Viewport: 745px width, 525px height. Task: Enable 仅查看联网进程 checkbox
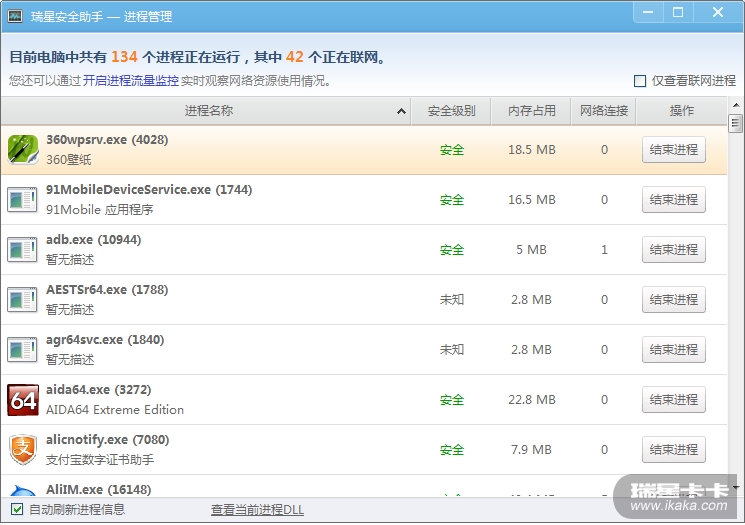[x=640, y=81]
